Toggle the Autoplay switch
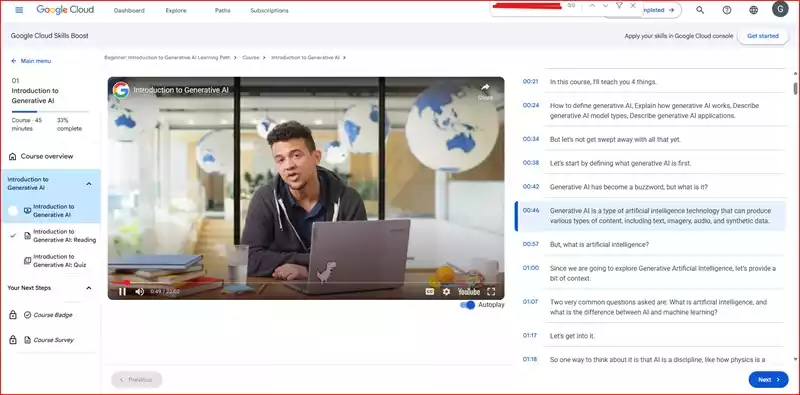This screenshot has width=800, height=395. 467,305
